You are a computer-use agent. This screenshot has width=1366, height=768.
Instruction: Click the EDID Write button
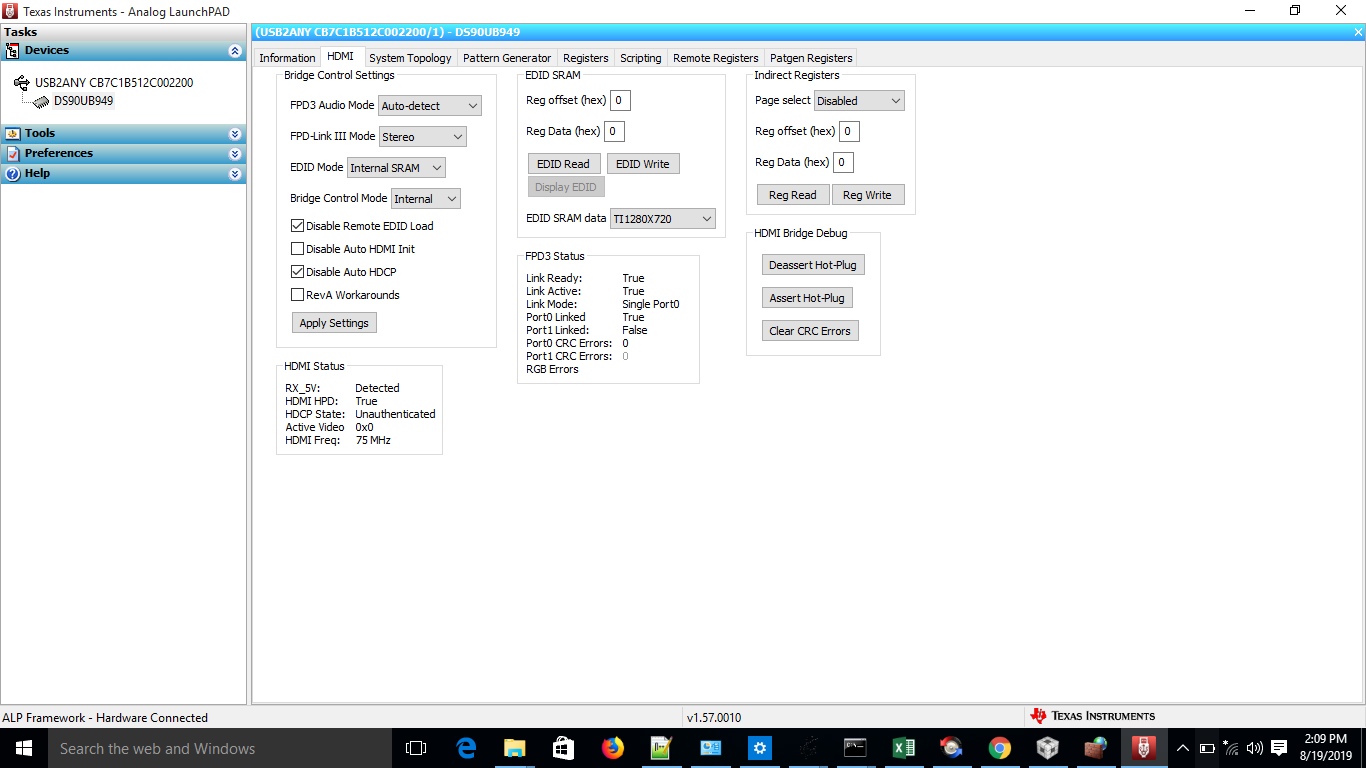point(643,164)
